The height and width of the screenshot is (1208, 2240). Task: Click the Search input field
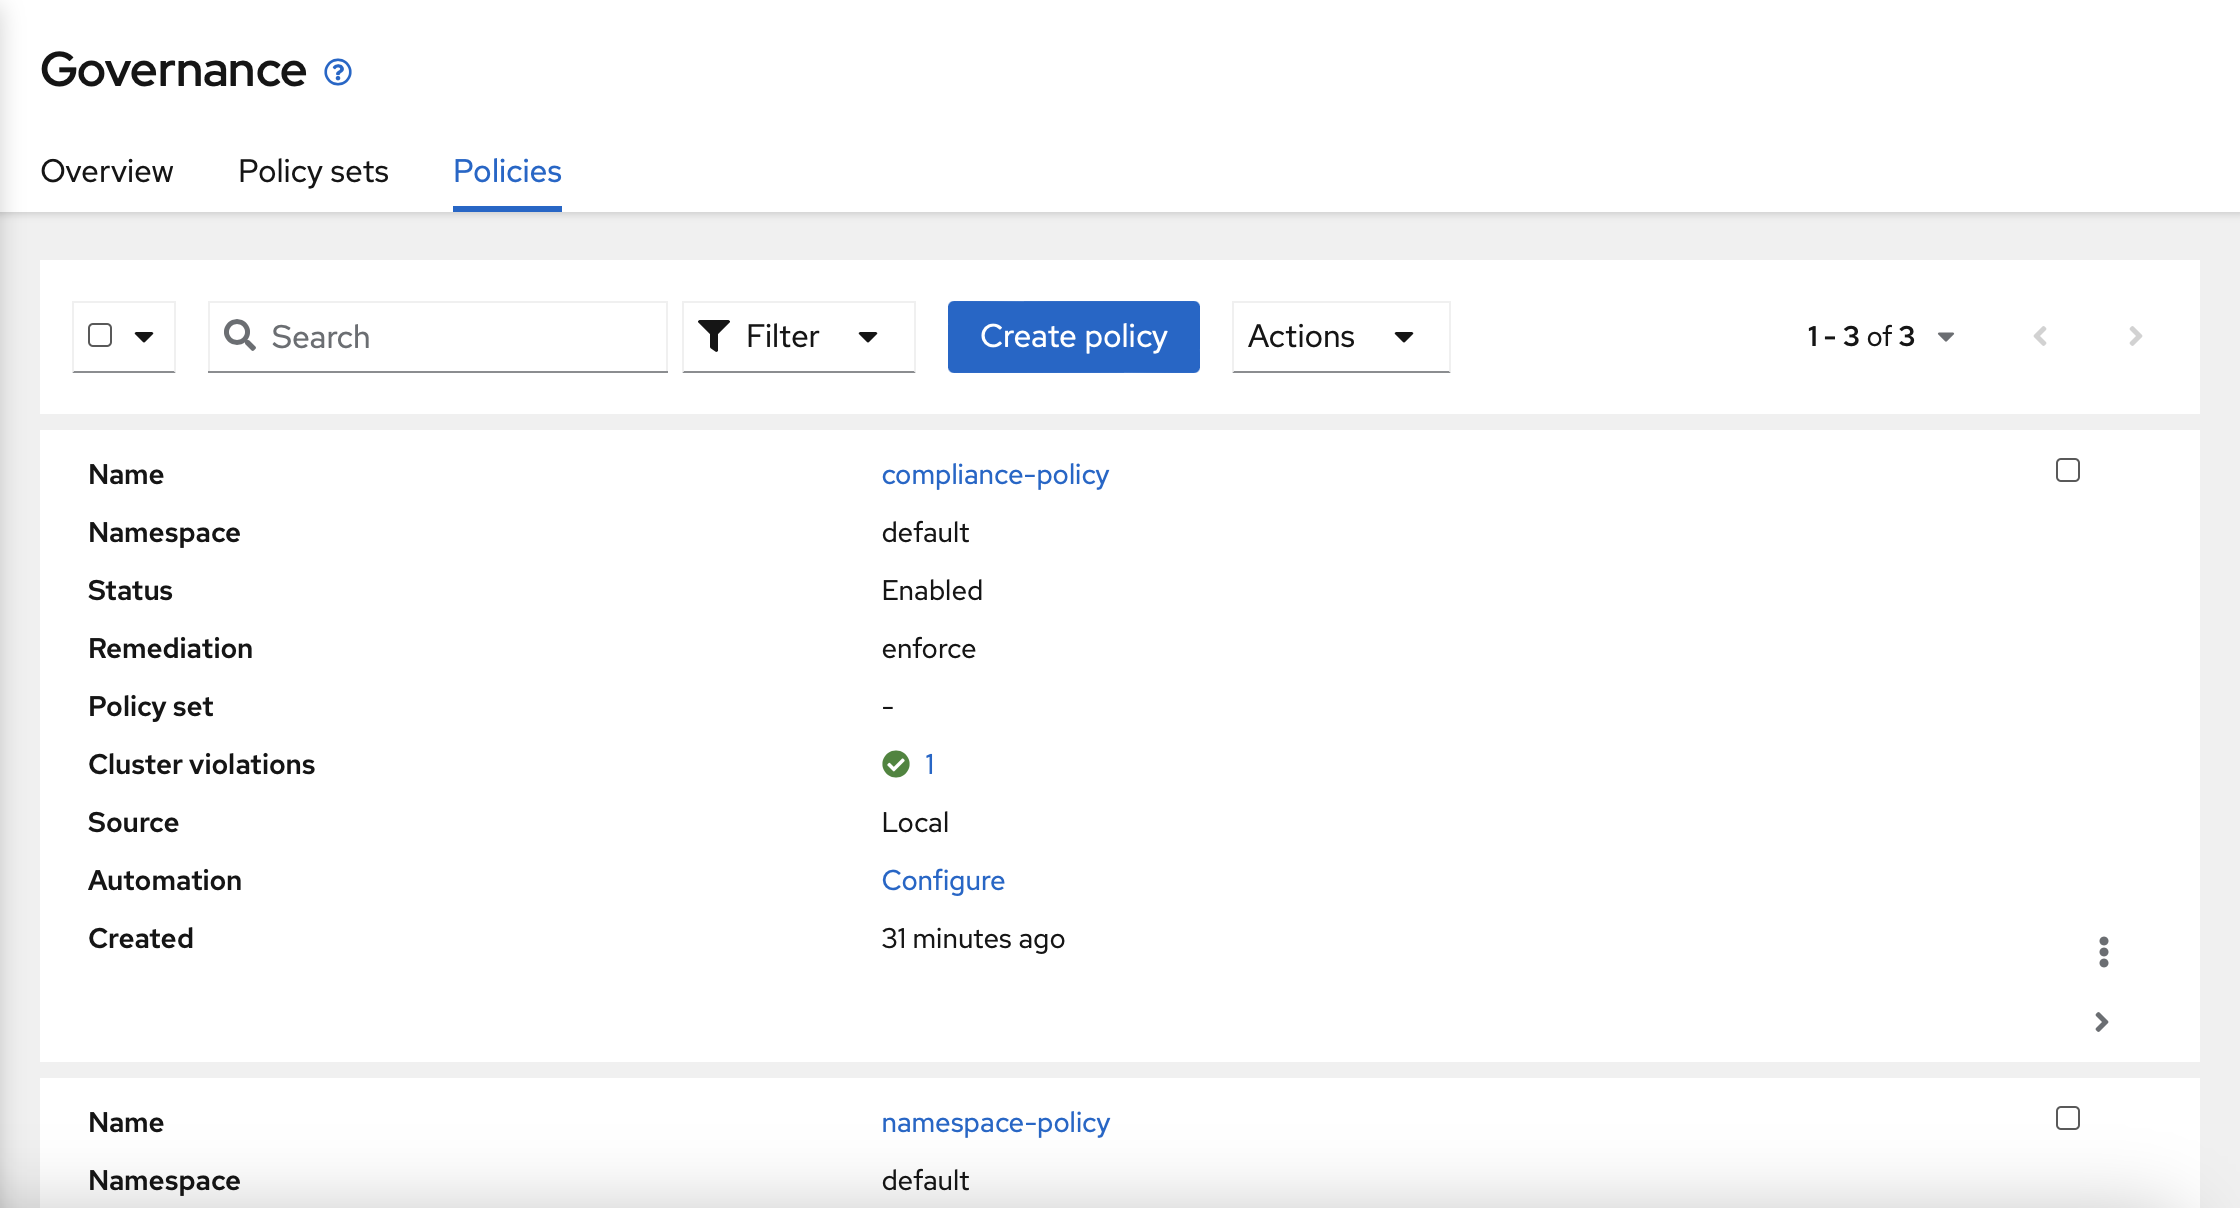point(439,335)
